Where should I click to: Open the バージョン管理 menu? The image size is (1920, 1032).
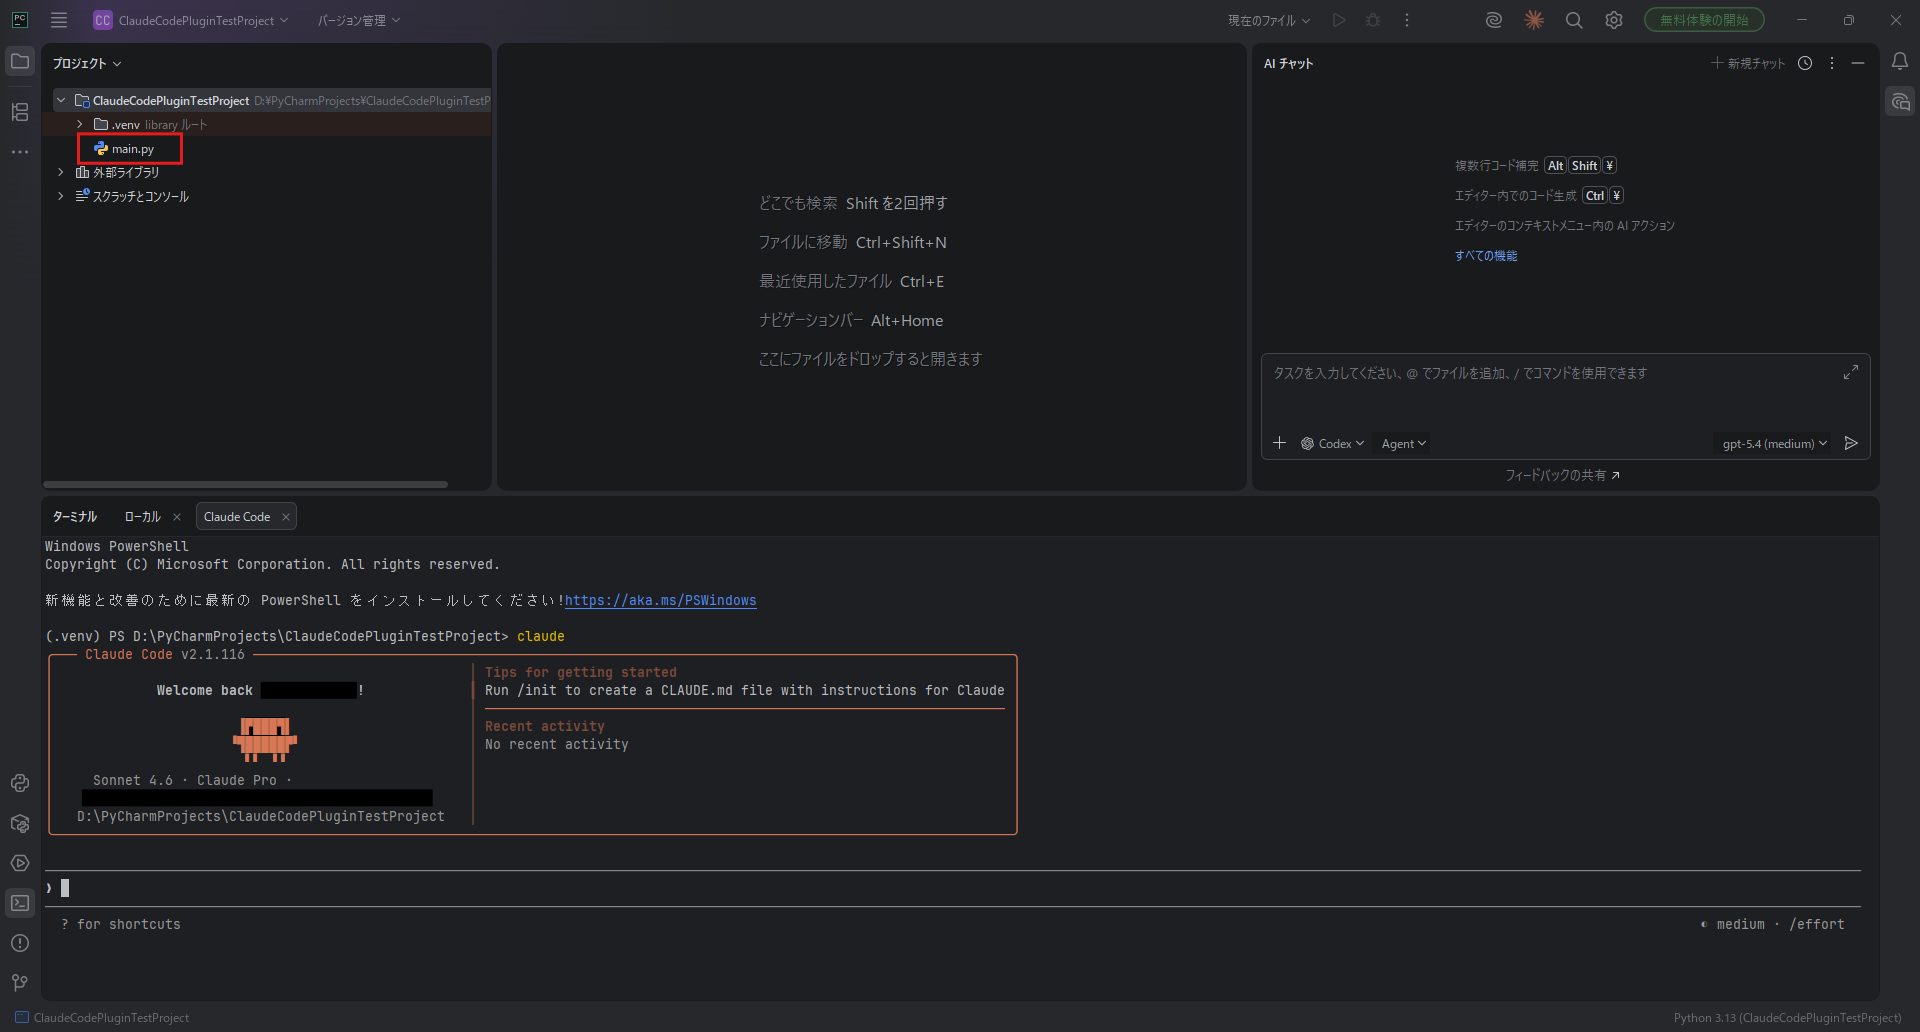pyautogui.click(x=358, y=20)
